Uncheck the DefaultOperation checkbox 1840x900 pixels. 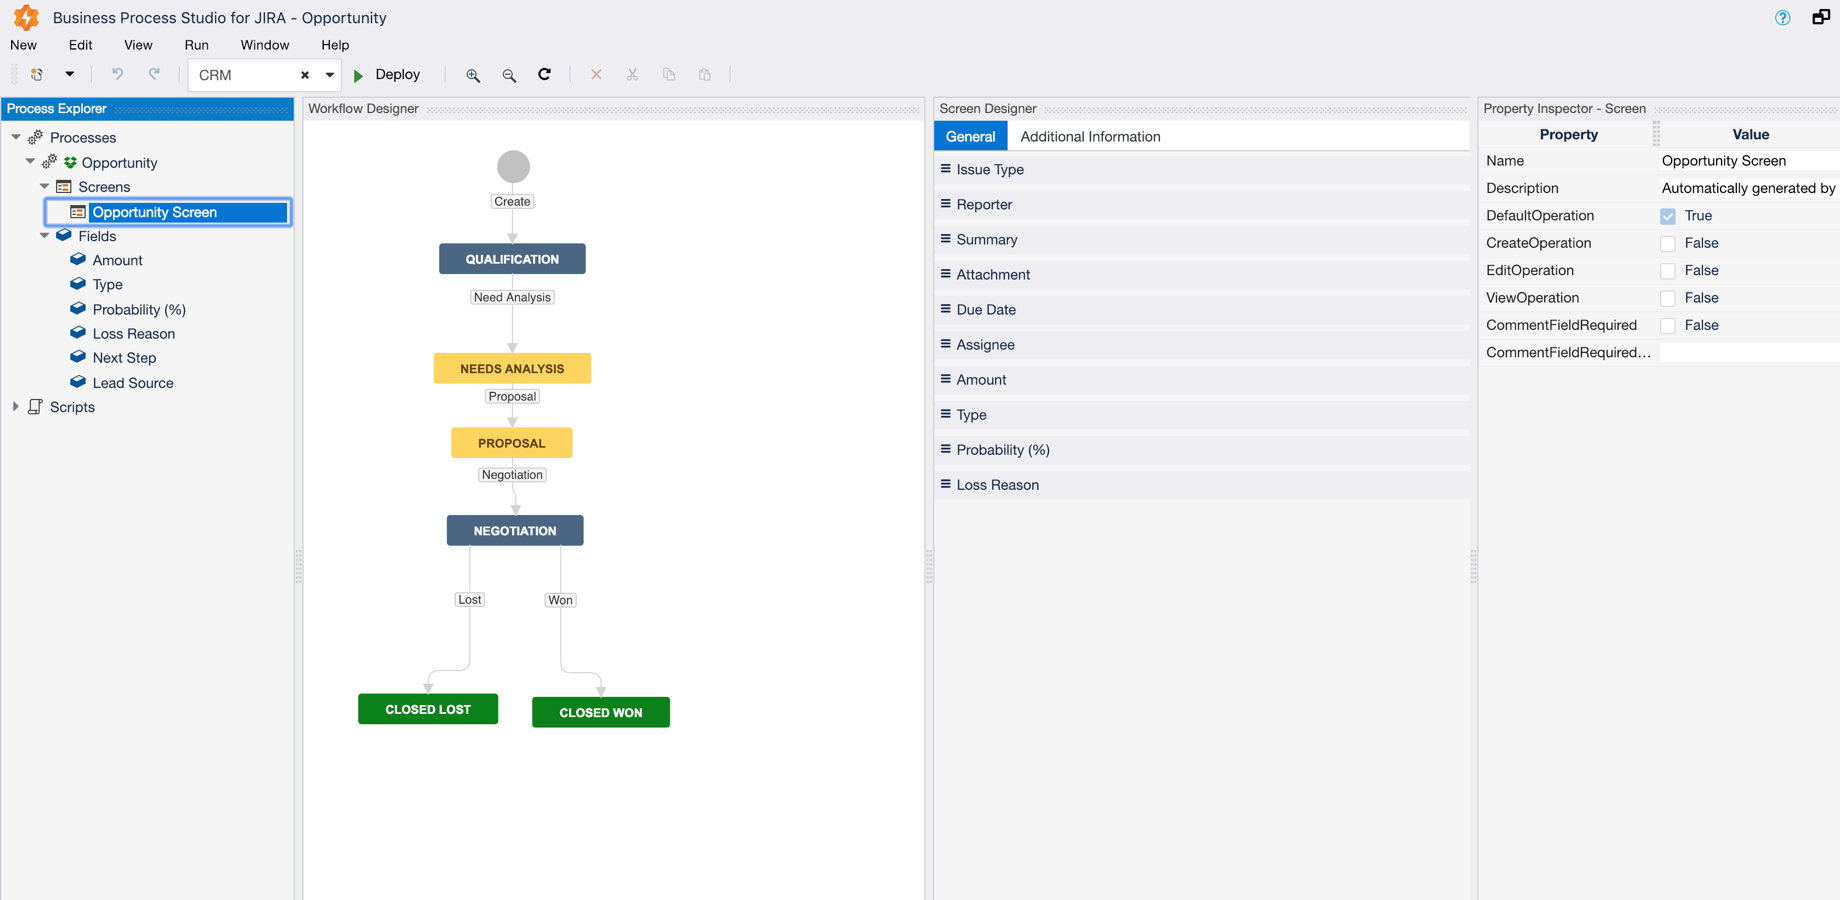click(x=1668, y=216)
